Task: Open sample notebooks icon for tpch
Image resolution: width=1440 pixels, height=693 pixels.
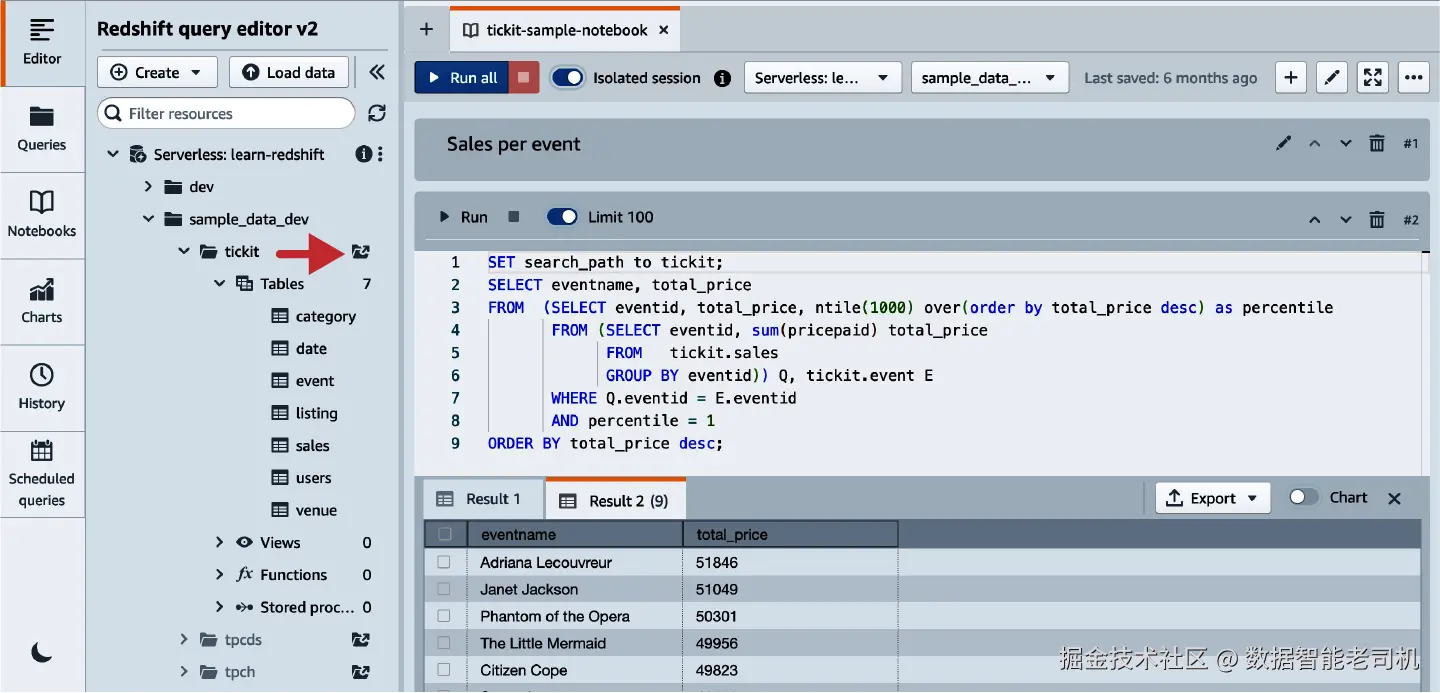Action: tap(361, 671)
